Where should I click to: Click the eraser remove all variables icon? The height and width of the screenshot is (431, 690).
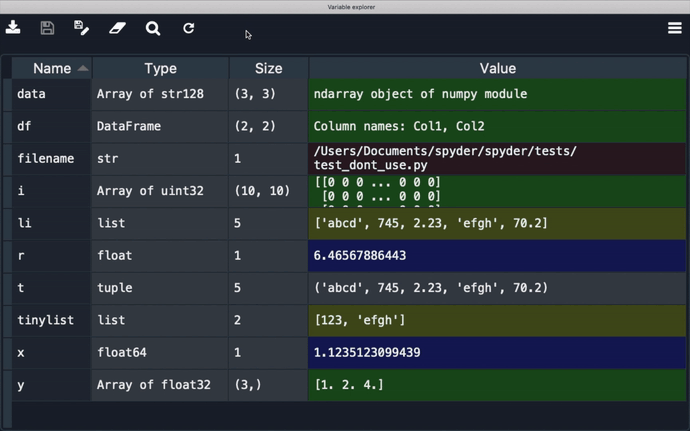tap(117, 28)
